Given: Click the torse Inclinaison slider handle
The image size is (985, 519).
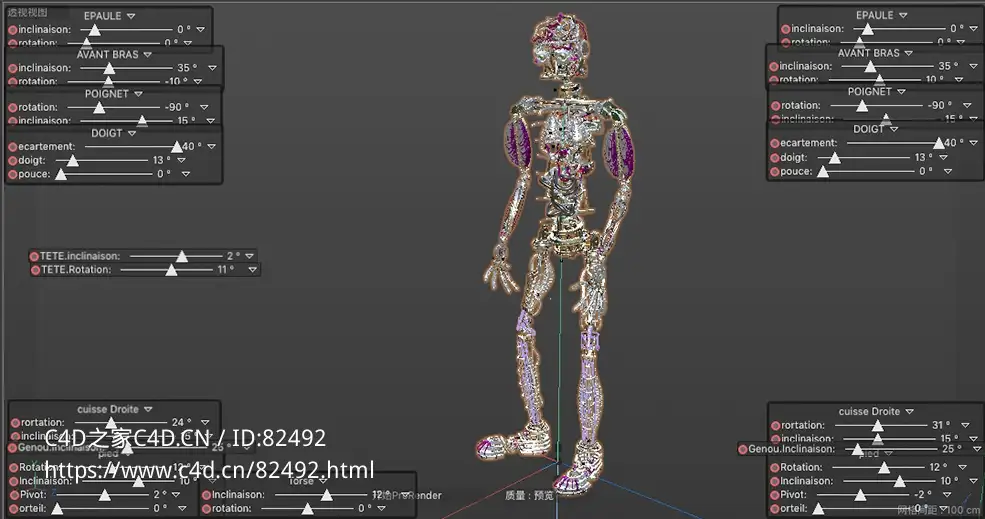Looking at the screenshot, I should (327, 495).
